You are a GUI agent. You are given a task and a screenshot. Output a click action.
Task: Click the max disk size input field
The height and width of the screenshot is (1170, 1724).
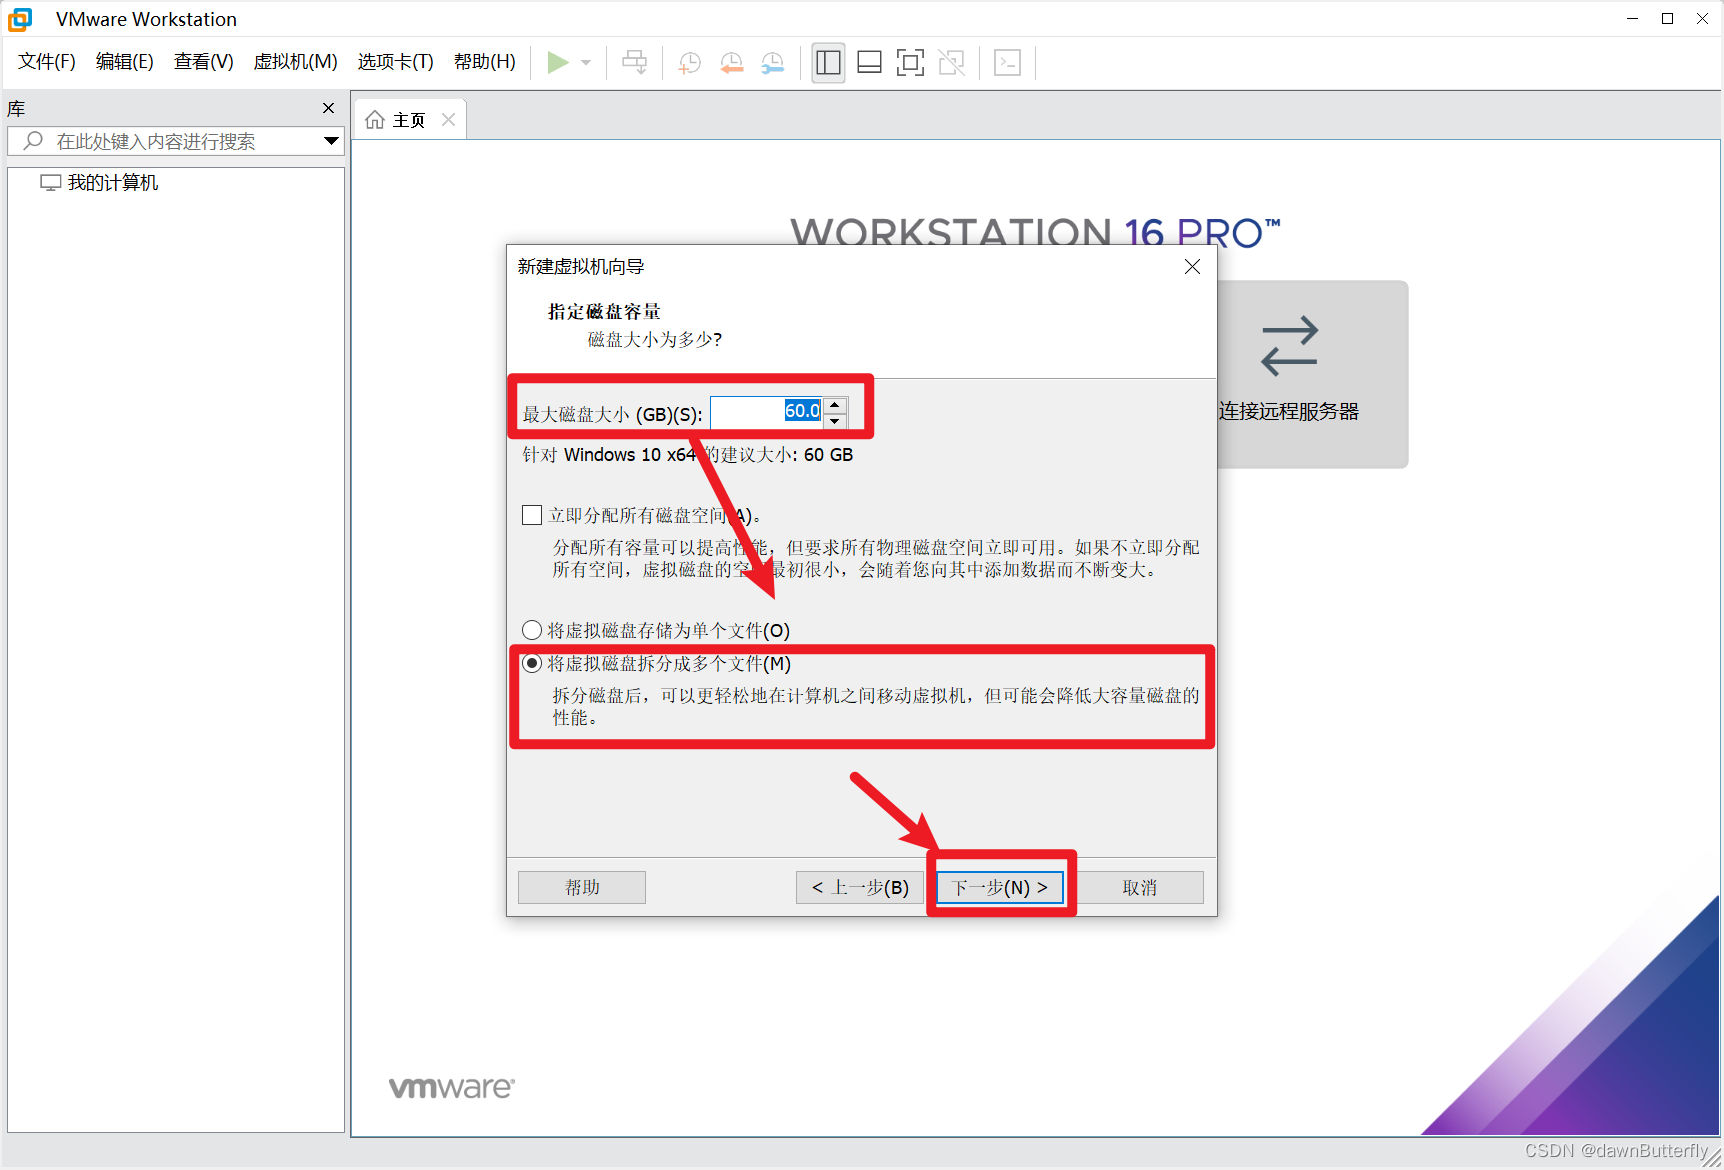click(767, 411)
